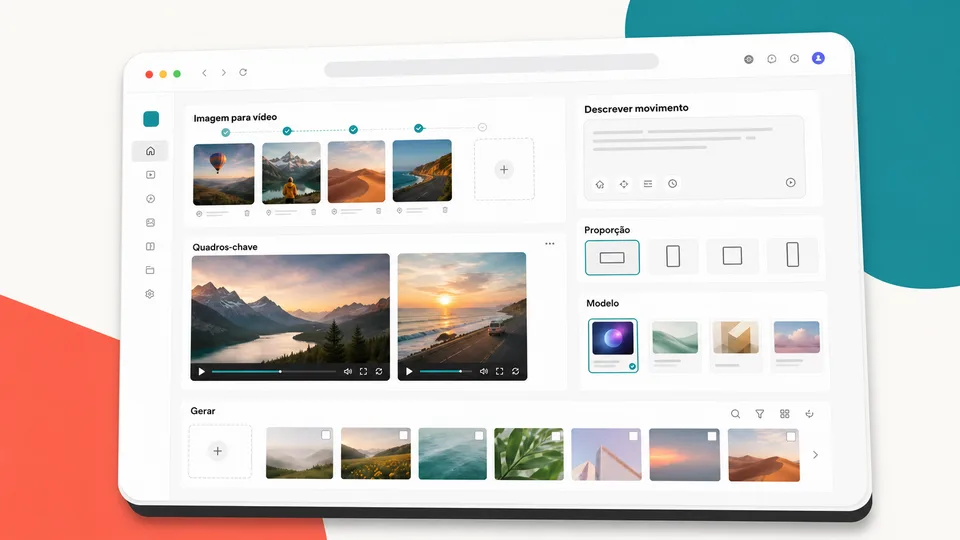
Task: Open the settings gear in sidebar
Action: 150,294
